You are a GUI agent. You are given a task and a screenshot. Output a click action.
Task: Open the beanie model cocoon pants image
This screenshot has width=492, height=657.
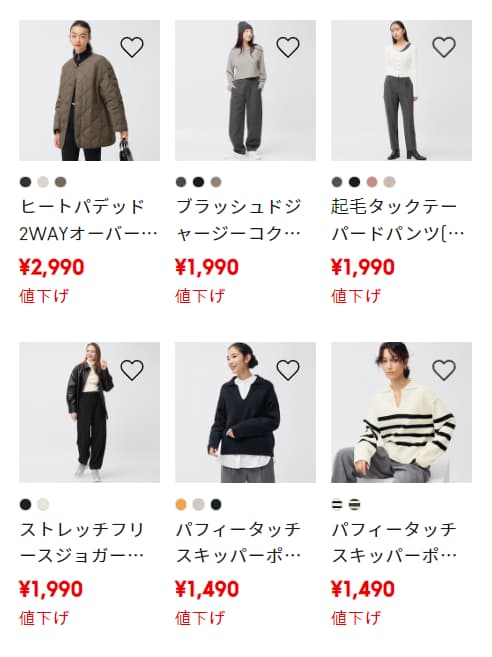pyautogui.click(x=245, y=90)
